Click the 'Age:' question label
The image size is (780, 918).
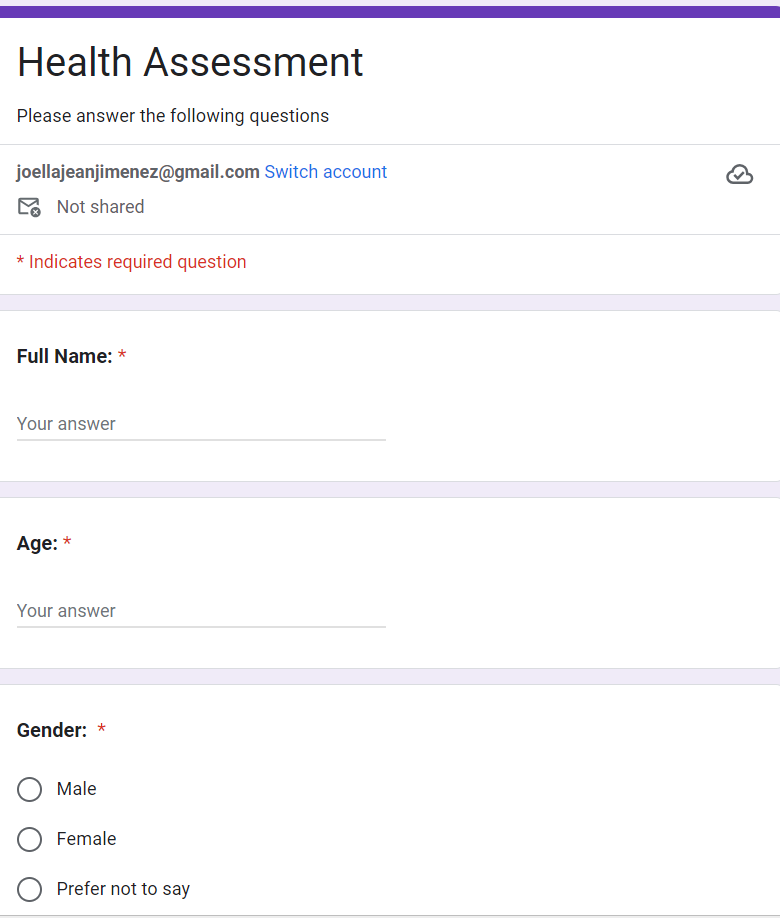coord(37,543)
